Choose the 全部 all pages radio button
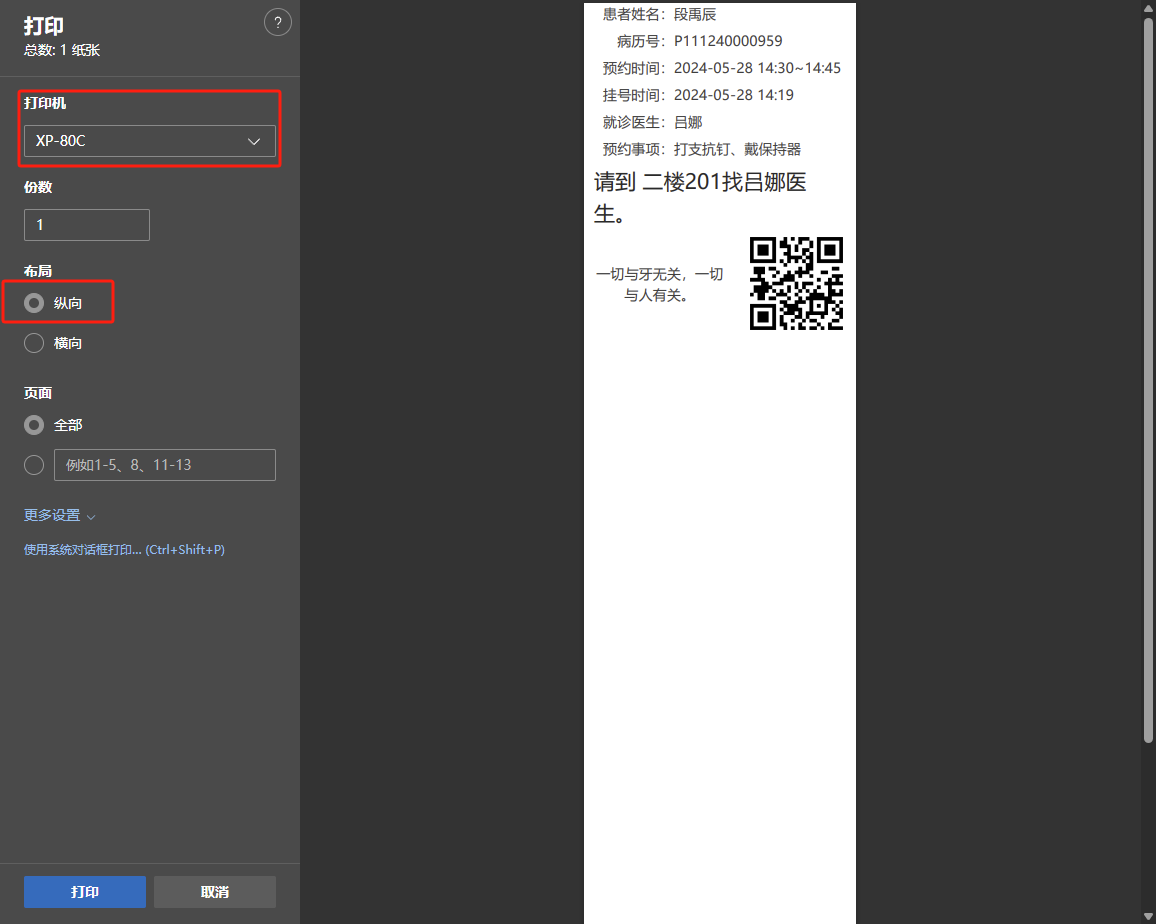 (x=34, y=425)
